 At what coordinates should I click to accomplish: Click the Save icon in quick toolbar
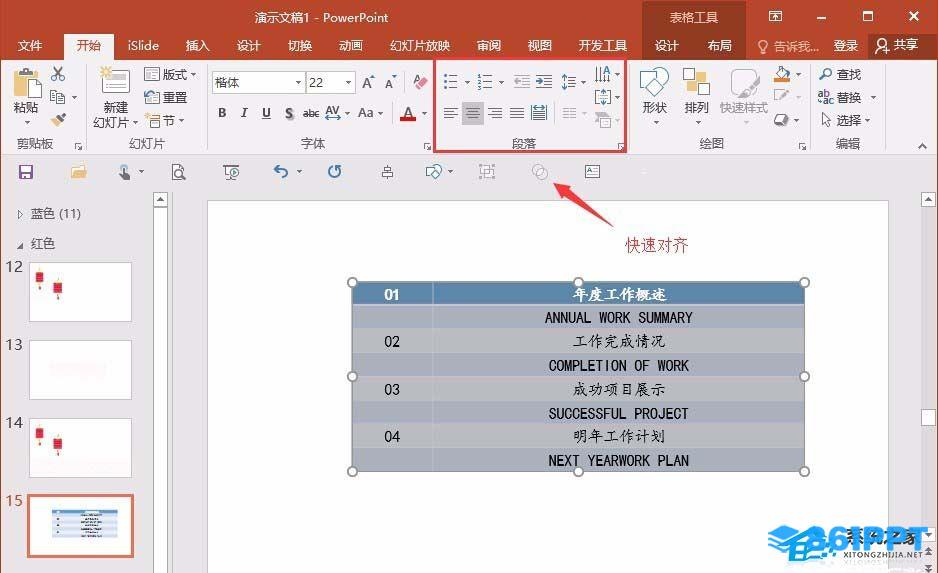tap(26, 172)
